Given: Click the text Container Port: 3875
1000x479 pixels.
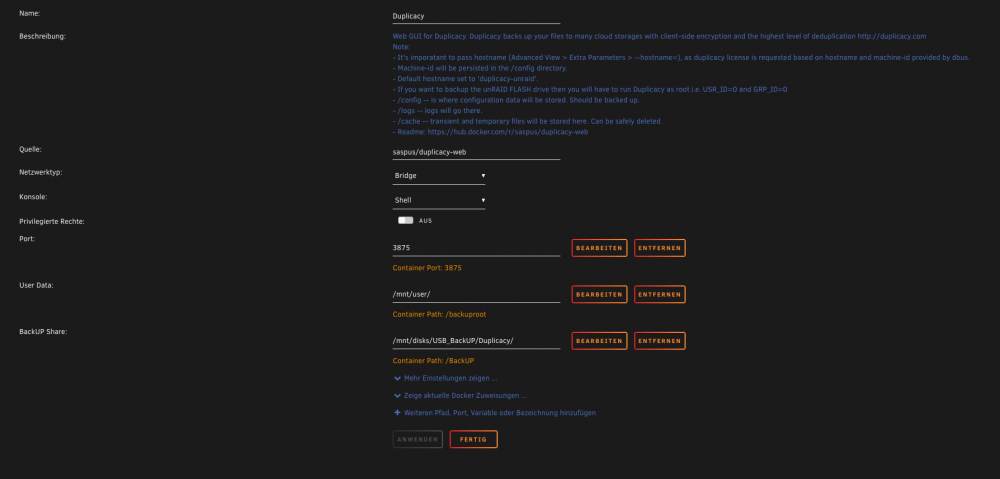Looking at the screenshot, I should (x=427, y=268).
